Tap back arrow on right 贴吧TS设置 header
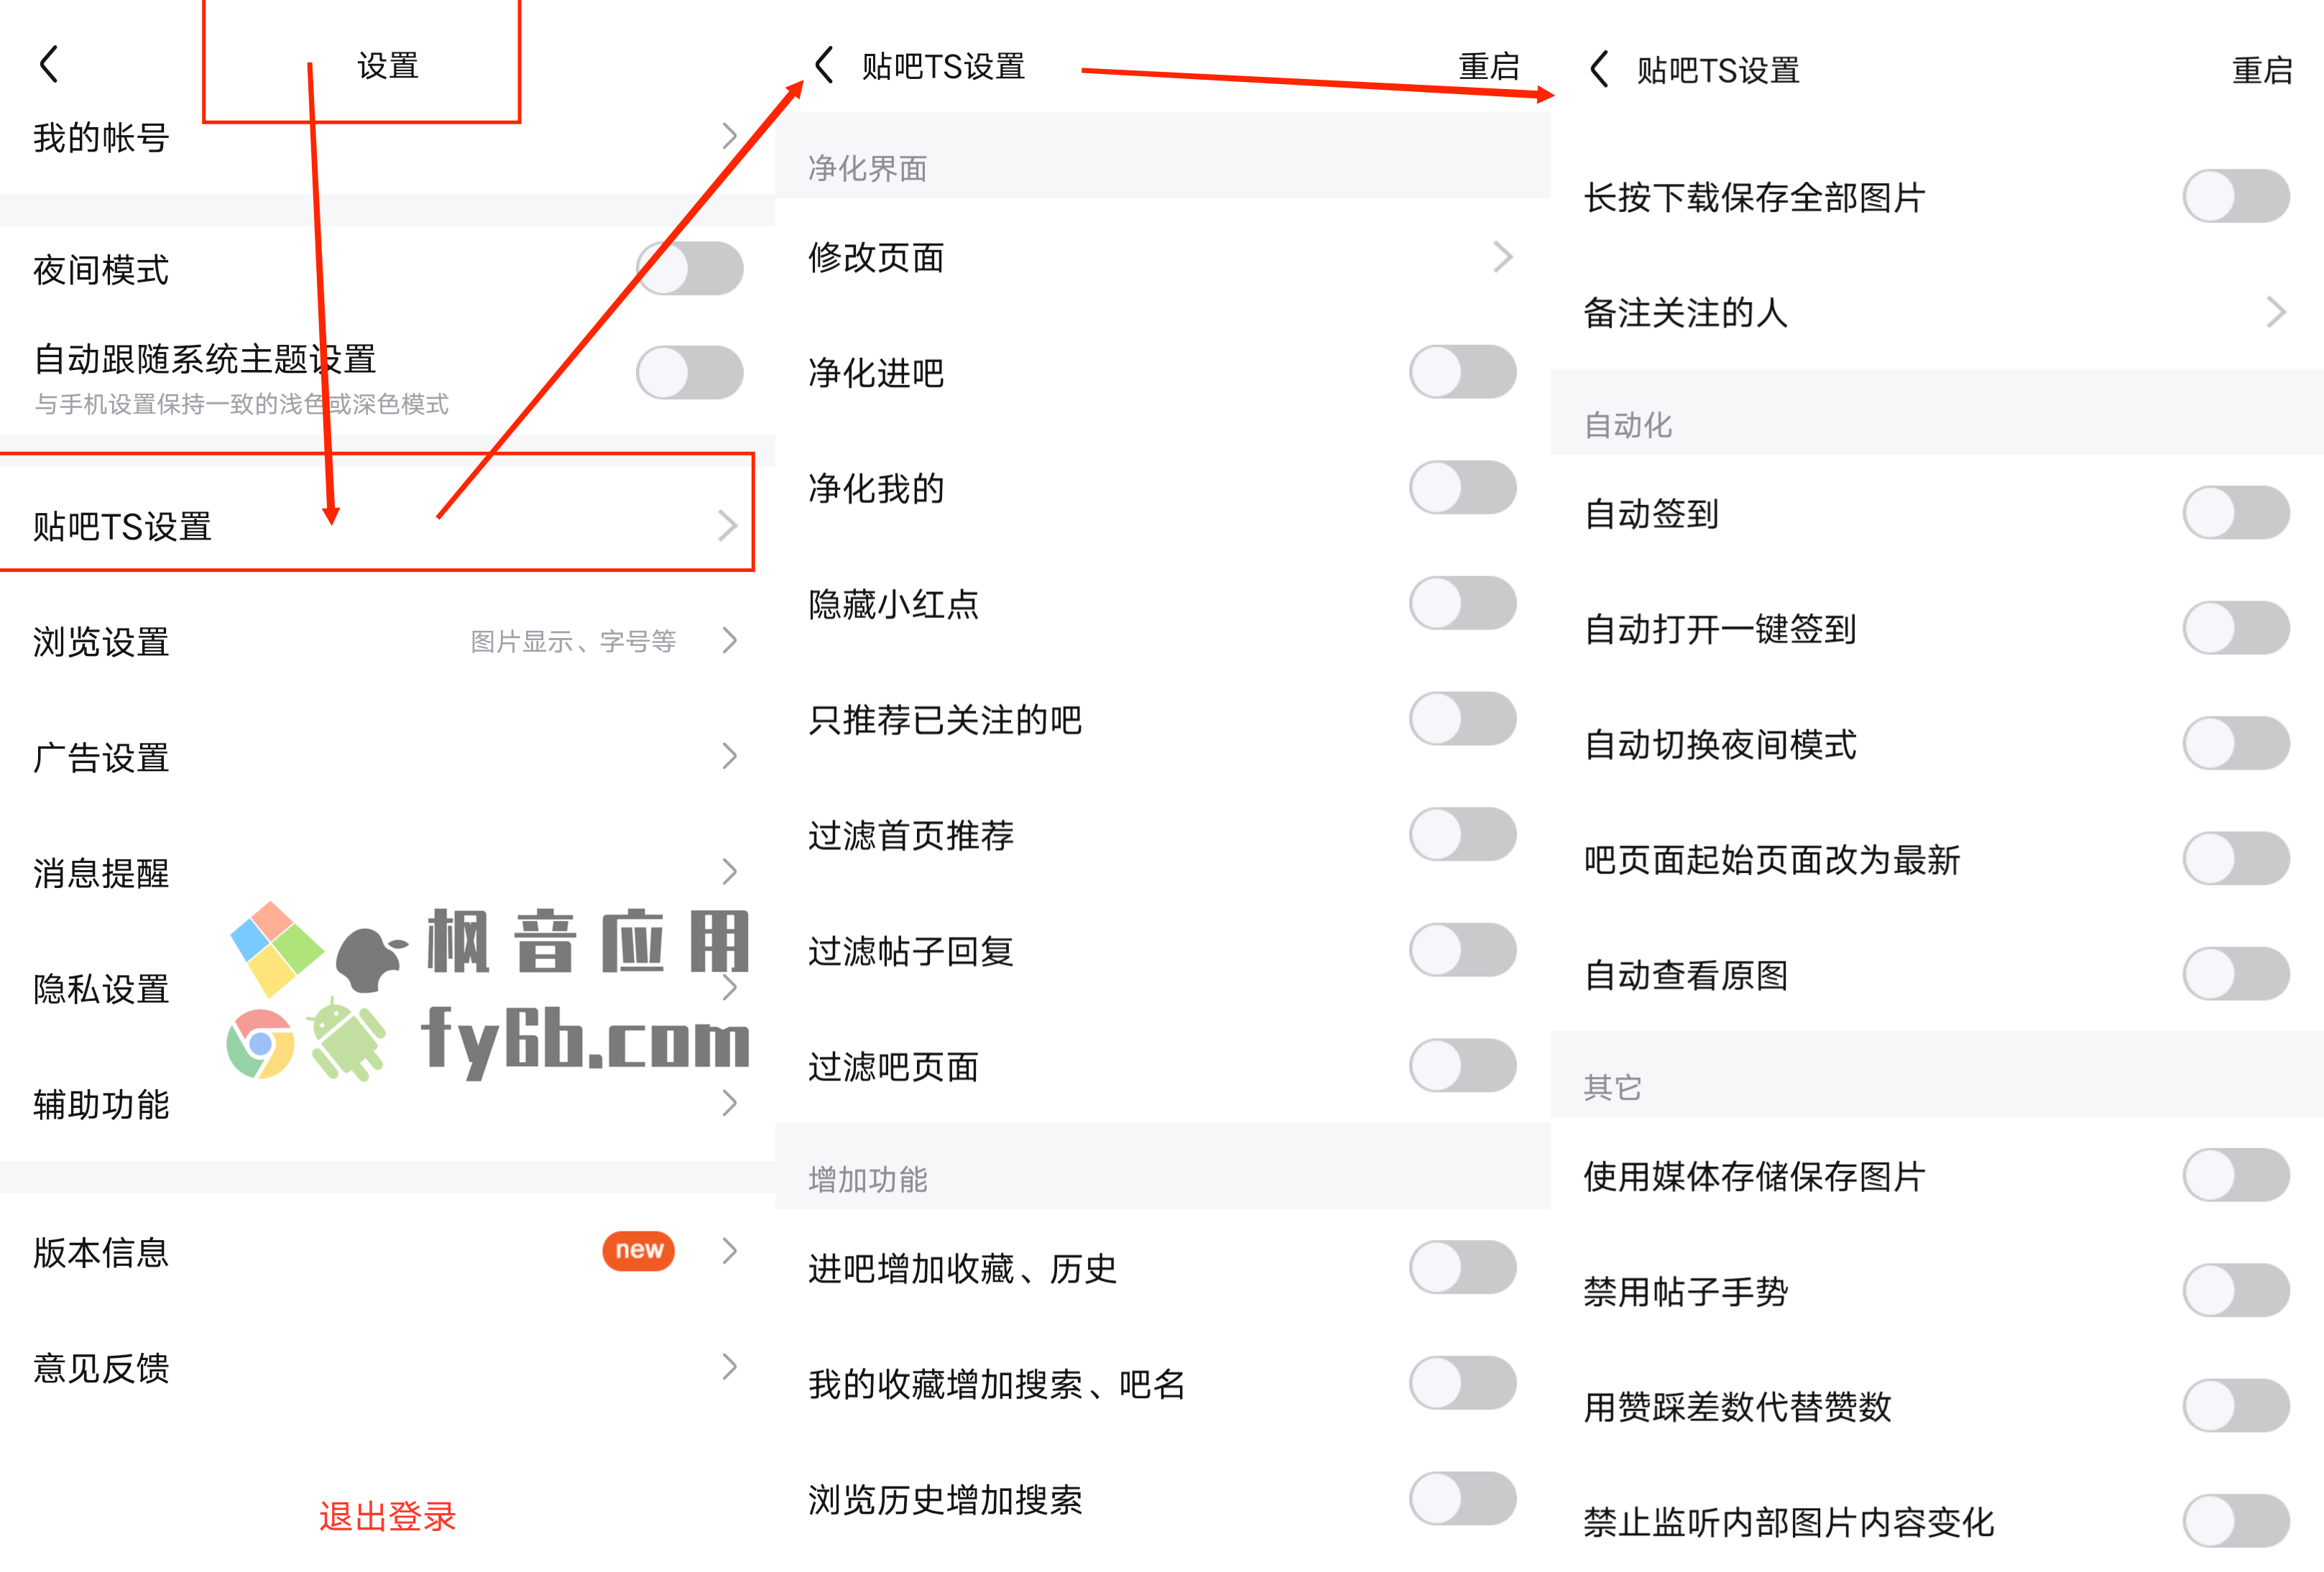Screen dimensions: 2324x1572 pos(1598,69)
